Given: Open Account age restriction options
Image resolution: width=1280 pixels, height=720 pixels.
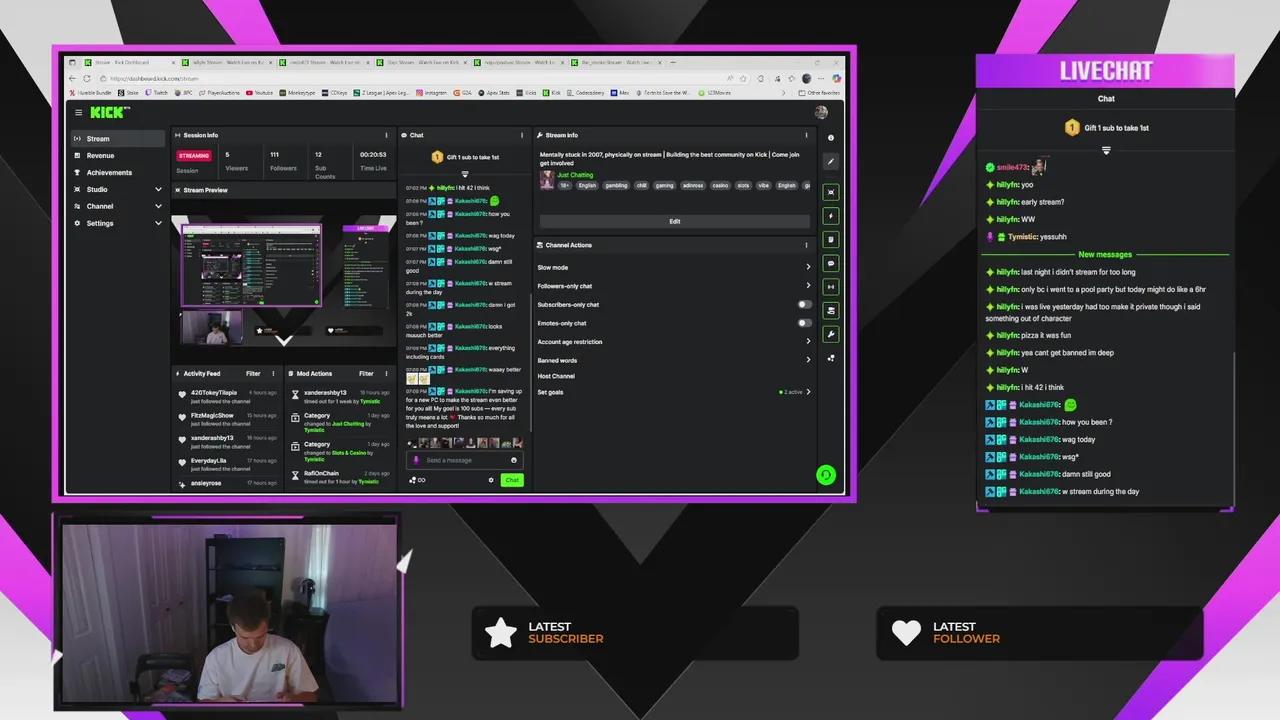Looking at the screenshot, I should (x=674, y=342).
